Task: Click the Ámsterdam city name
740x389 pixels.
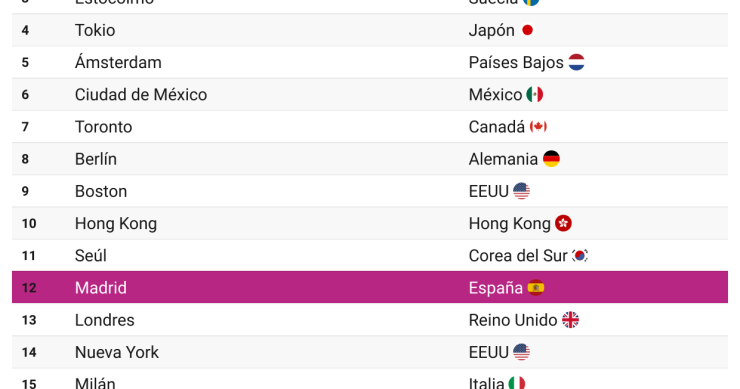Action: 118,62
